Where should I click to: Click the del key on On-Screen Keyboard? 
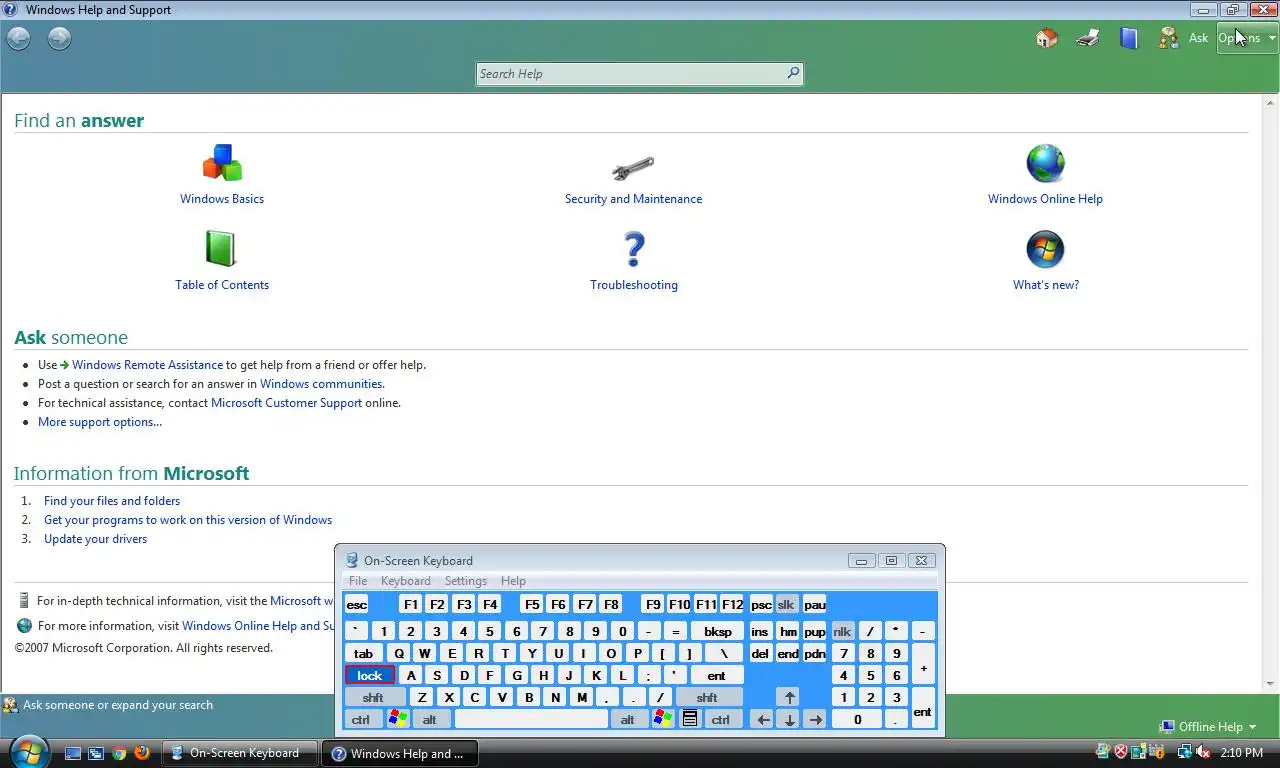pos(761,654)
